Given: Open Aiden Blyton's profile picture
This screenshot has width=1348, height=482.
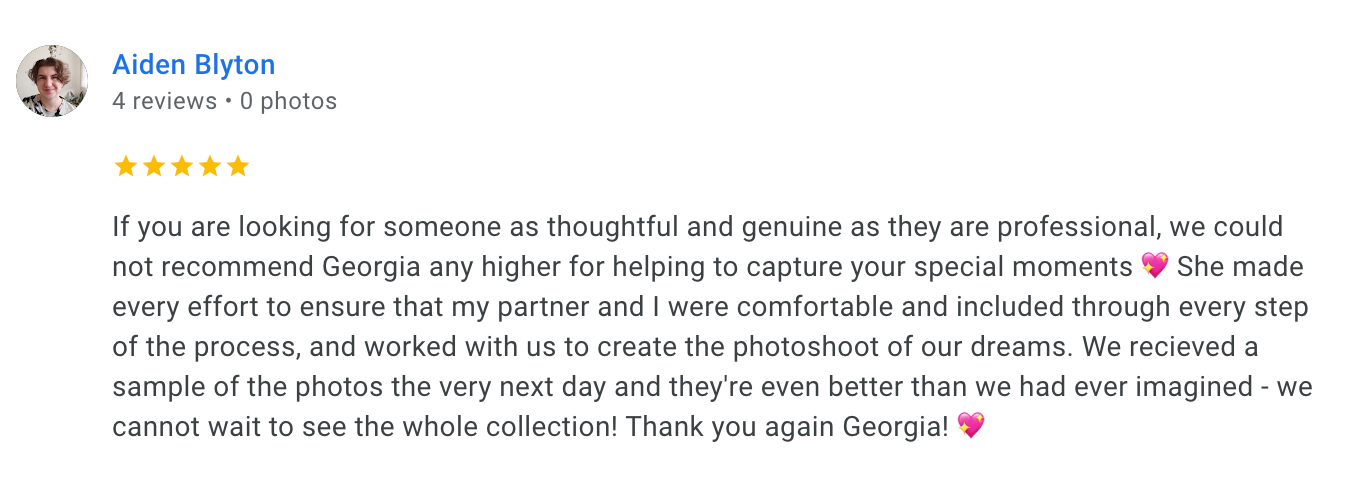Looking at the screenshot, I should [52, 81].
